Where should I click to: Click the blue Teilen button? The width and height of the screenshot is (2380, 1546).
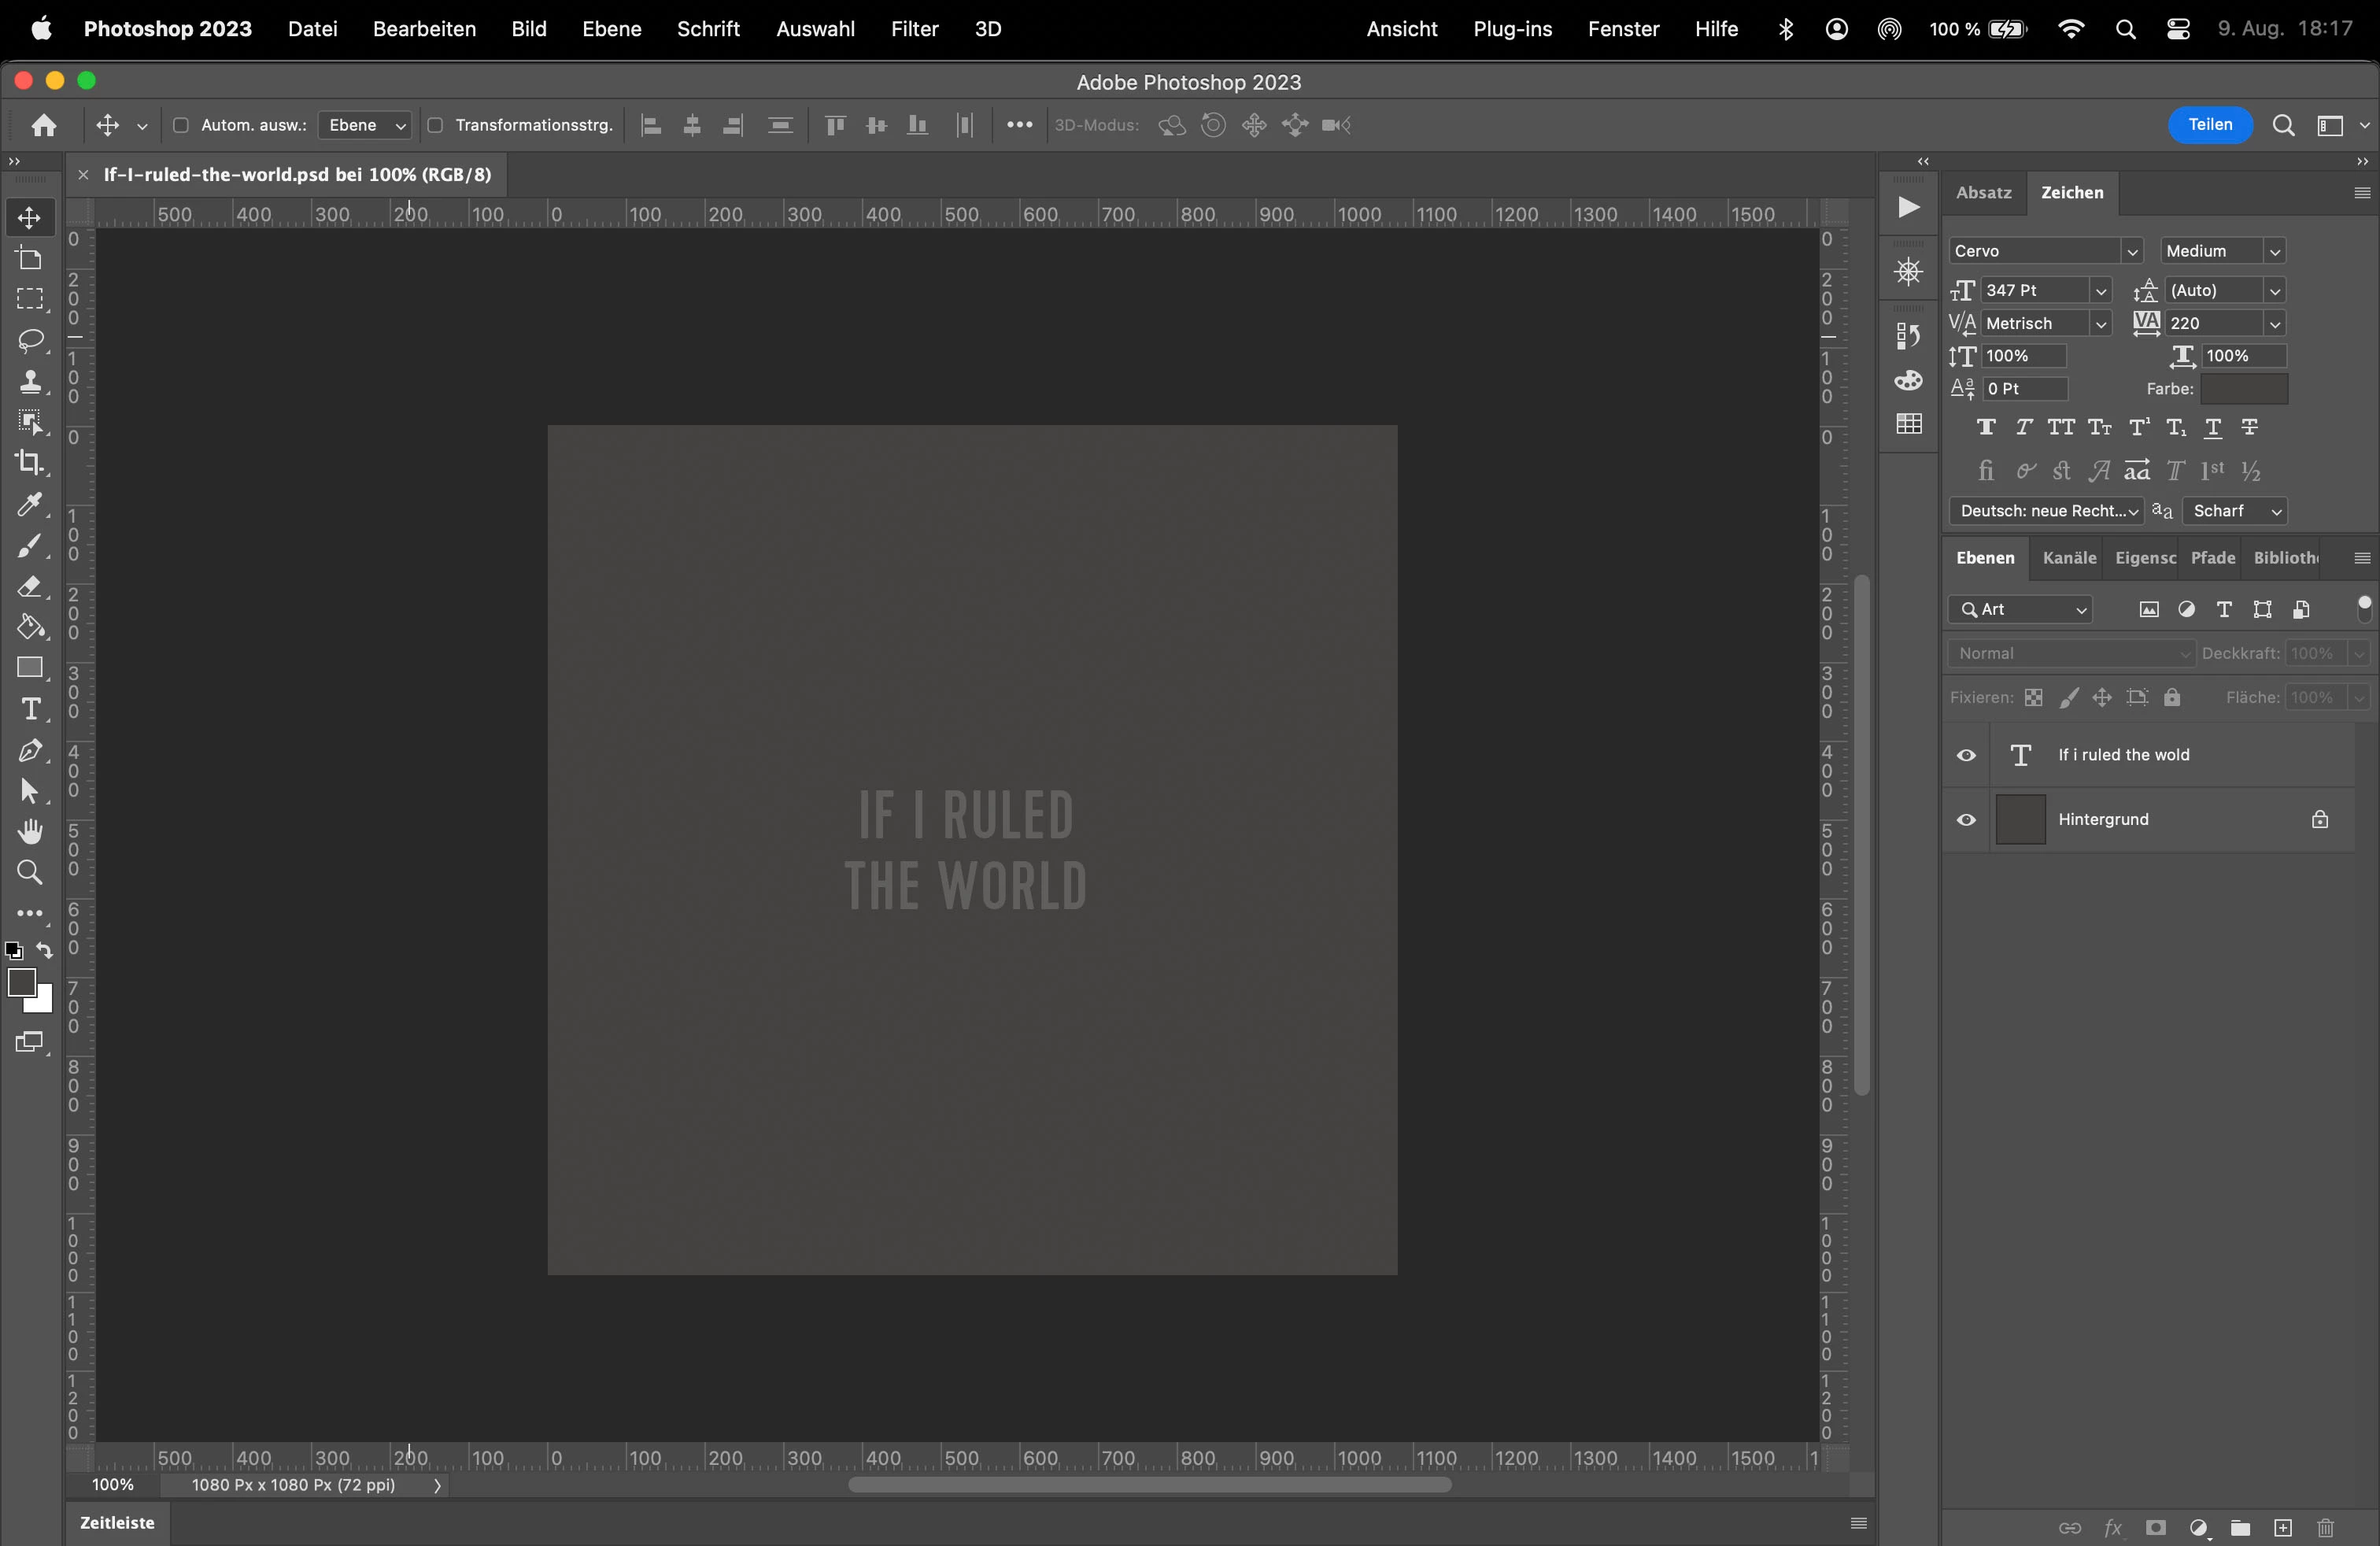tap(2209, 125)
